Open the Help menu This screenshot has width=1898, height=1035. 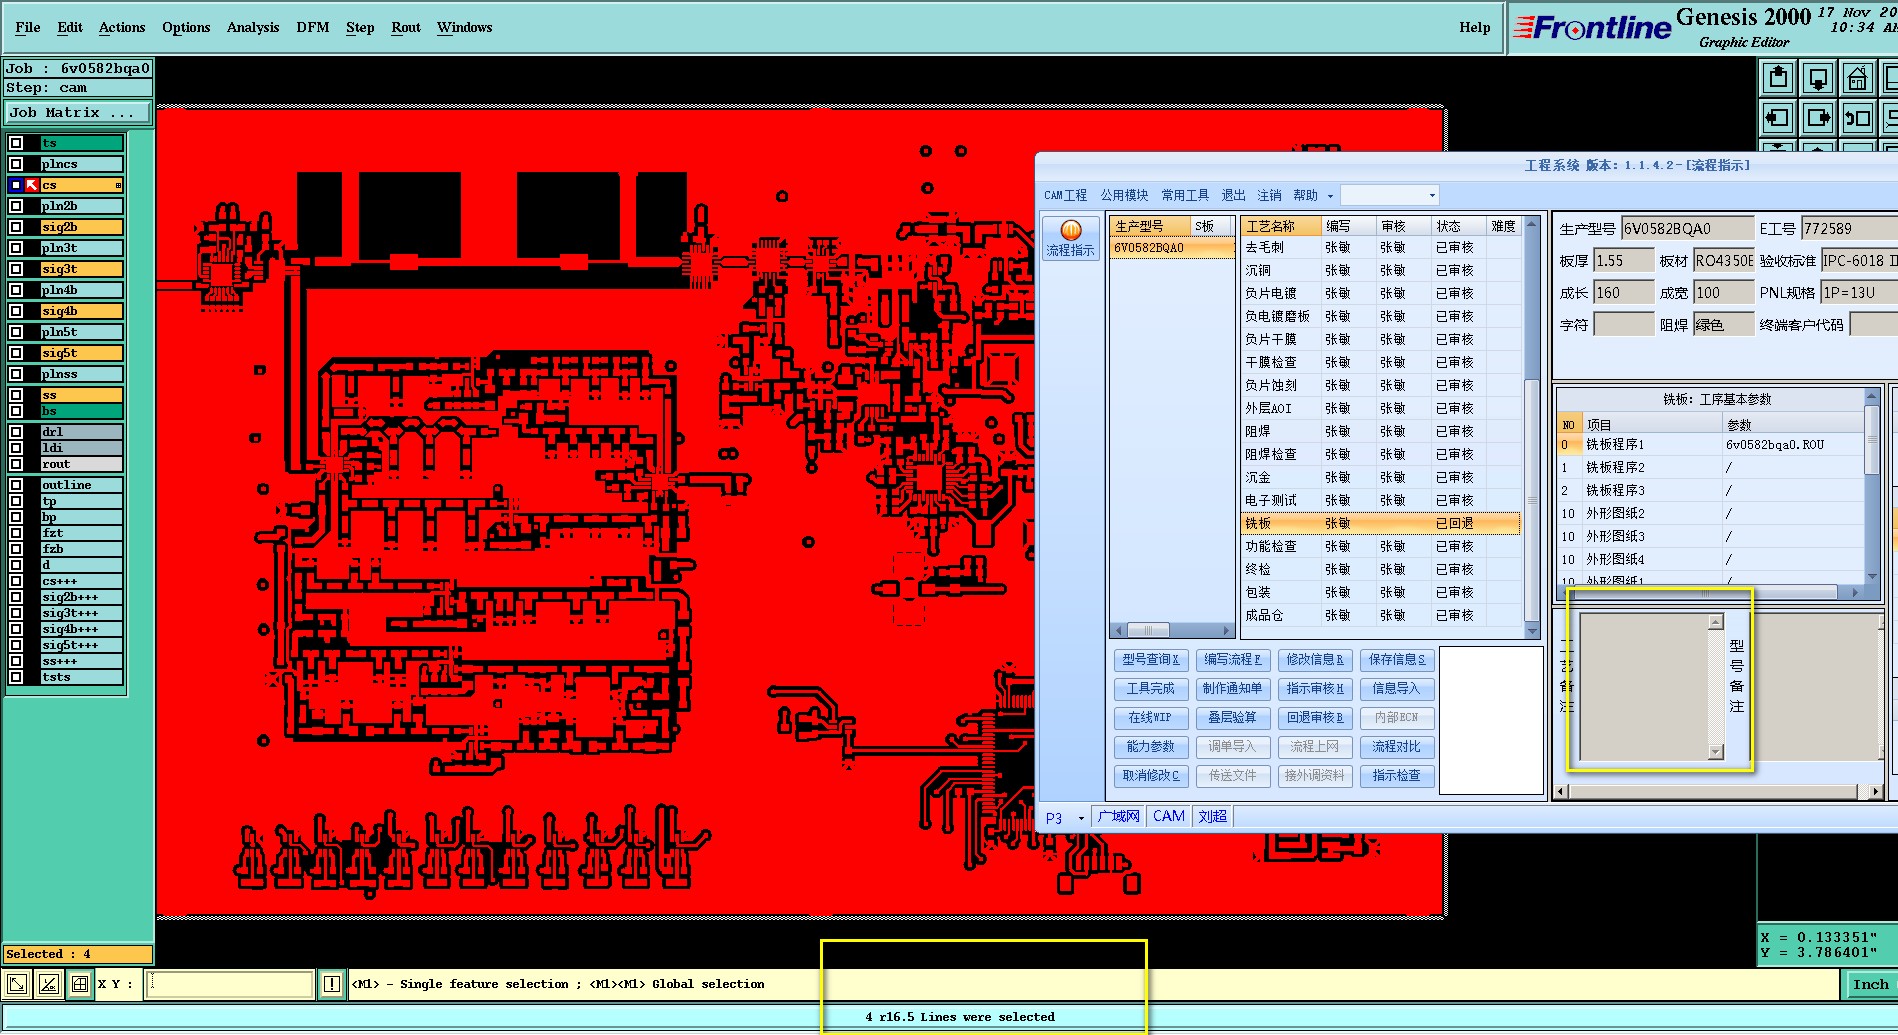(1475, 27)
